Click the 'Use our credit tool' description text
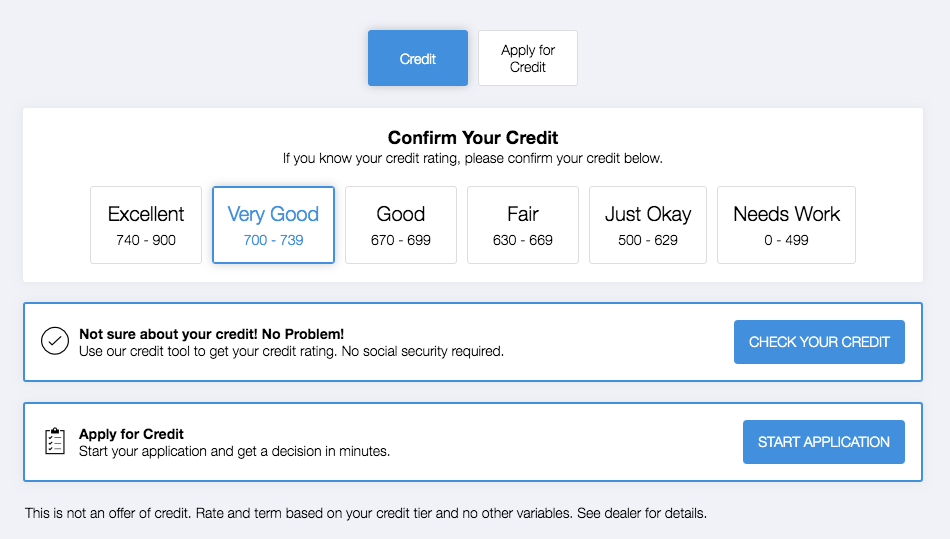950x539 pixels. tap(291, 351)
